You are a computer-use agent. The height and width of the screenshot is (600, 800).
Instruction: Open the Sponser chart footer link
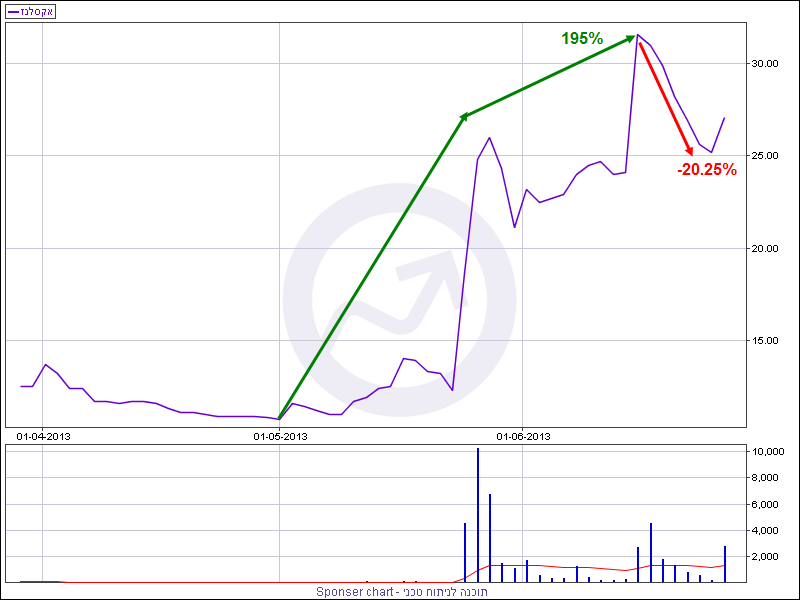point(401,591)
